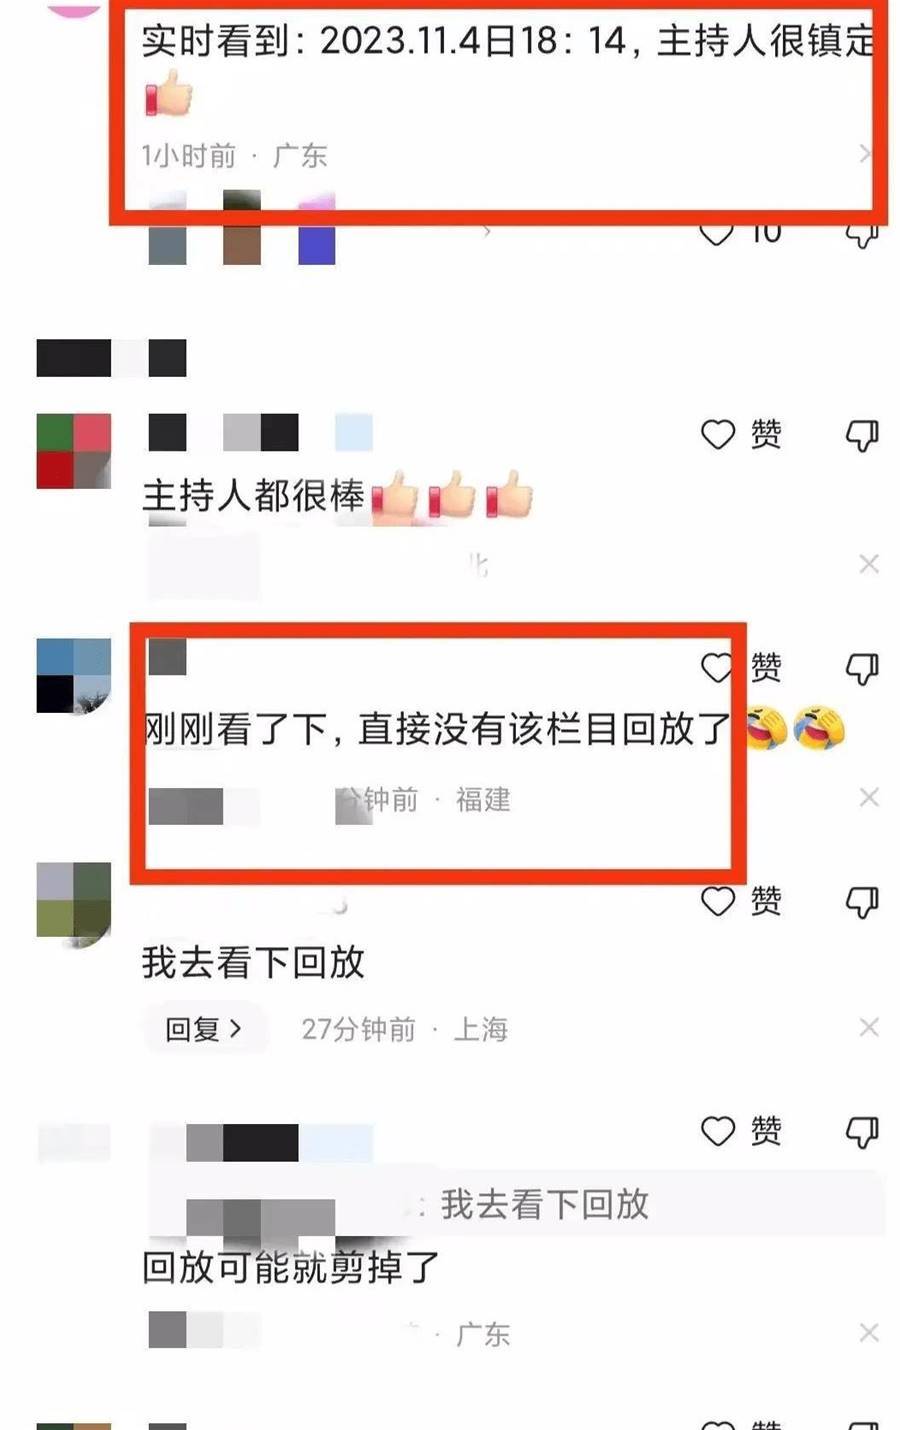This screenshot has width=900, height=1430.
Task: Dismiss the 福建 comment with X
Action: pyautogui.click(x=869, y=797)
